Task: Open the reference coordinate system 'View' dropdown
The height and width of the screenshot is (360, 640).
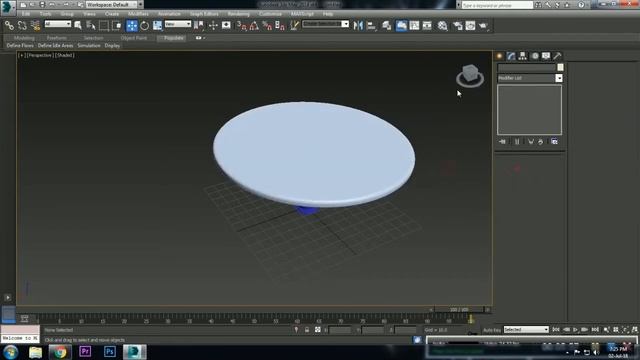Action: click(178, 24)
